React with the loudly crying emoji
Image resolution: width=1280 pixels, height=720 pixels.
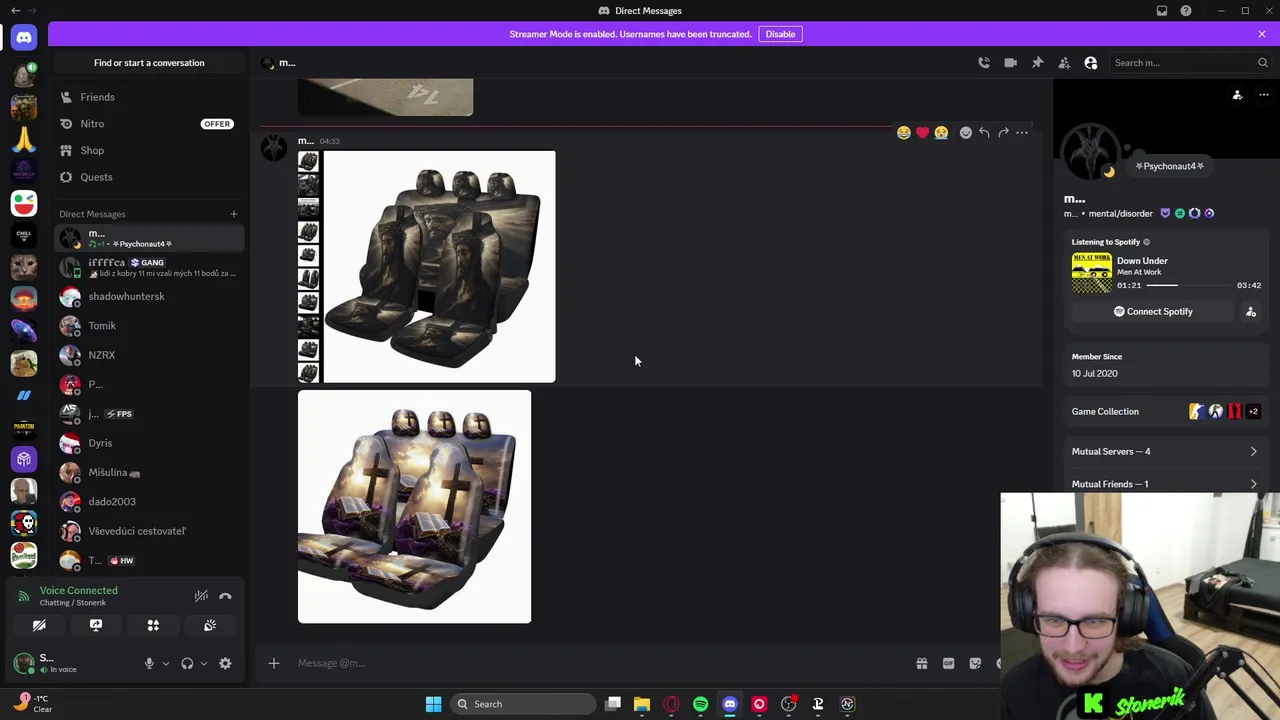(x=941, y=133)
